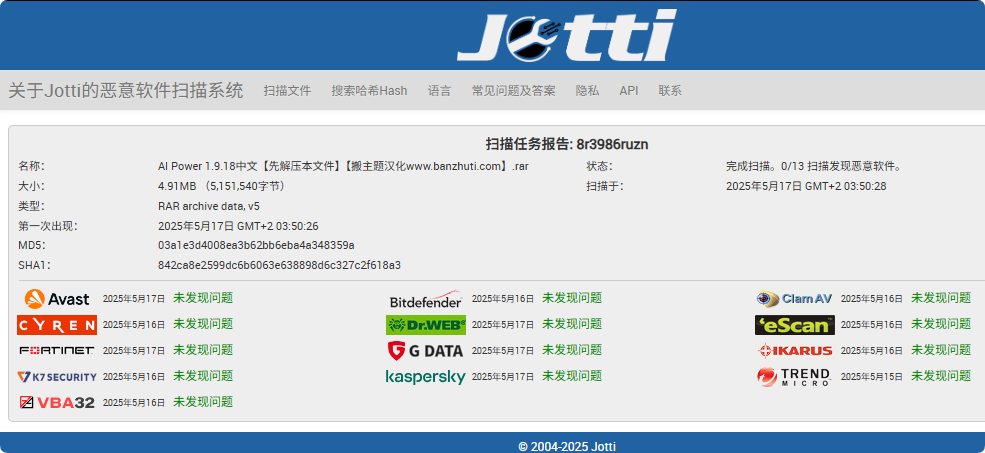Click Kaspersky's 未发现问题 result

pyautogui.click(x=572, y=376)
